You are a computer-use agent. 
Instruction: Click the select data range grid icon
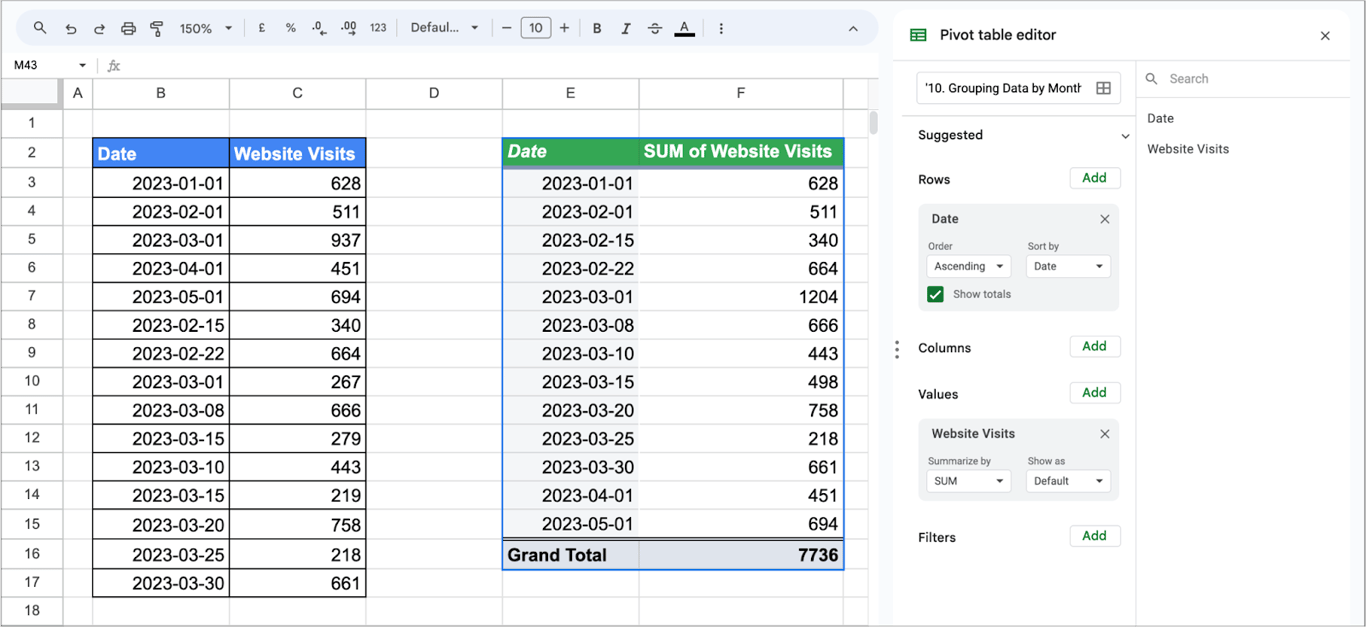(1103, 88)
